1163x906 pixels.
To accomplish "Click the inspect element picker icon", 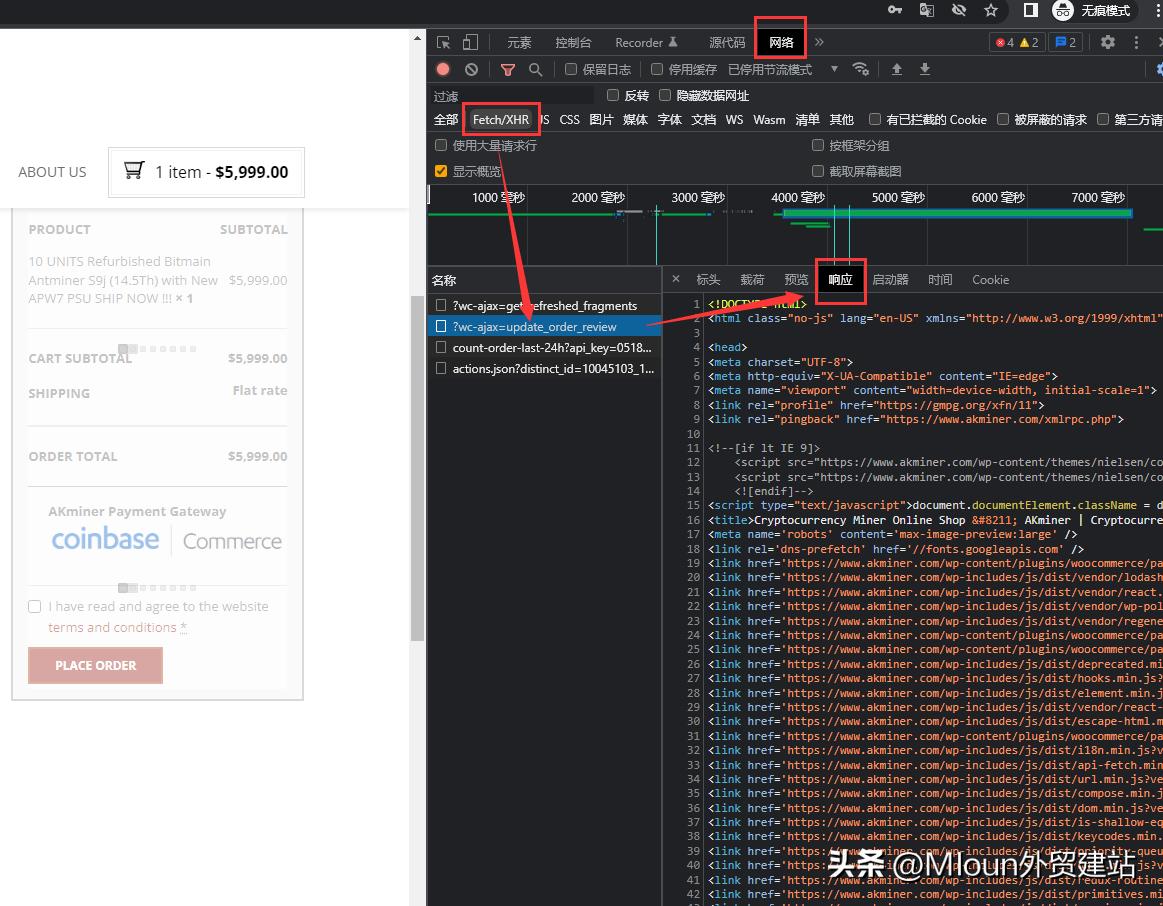I will coord(443,42).
